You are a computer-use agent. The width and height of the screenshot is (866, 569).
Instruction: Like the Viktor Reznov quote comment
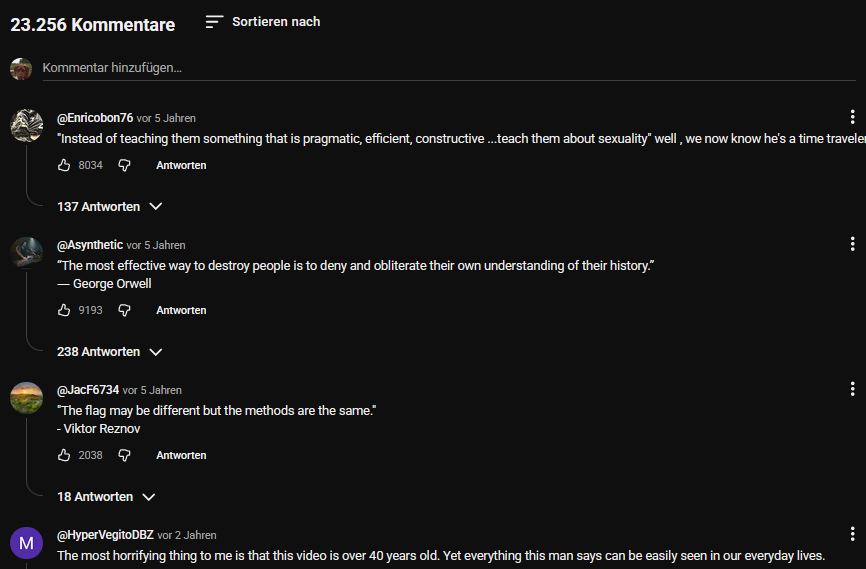point(65,455)
